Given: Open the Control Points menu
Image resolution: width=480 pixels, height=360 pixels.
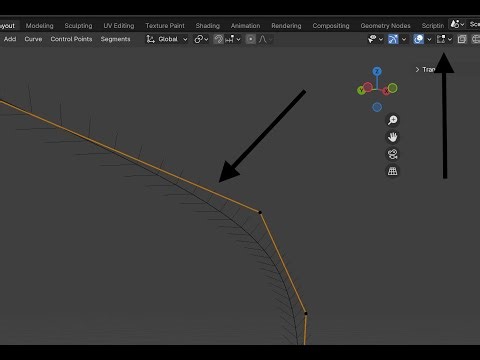Looking at the screenshot, I should tap(71, 39).
